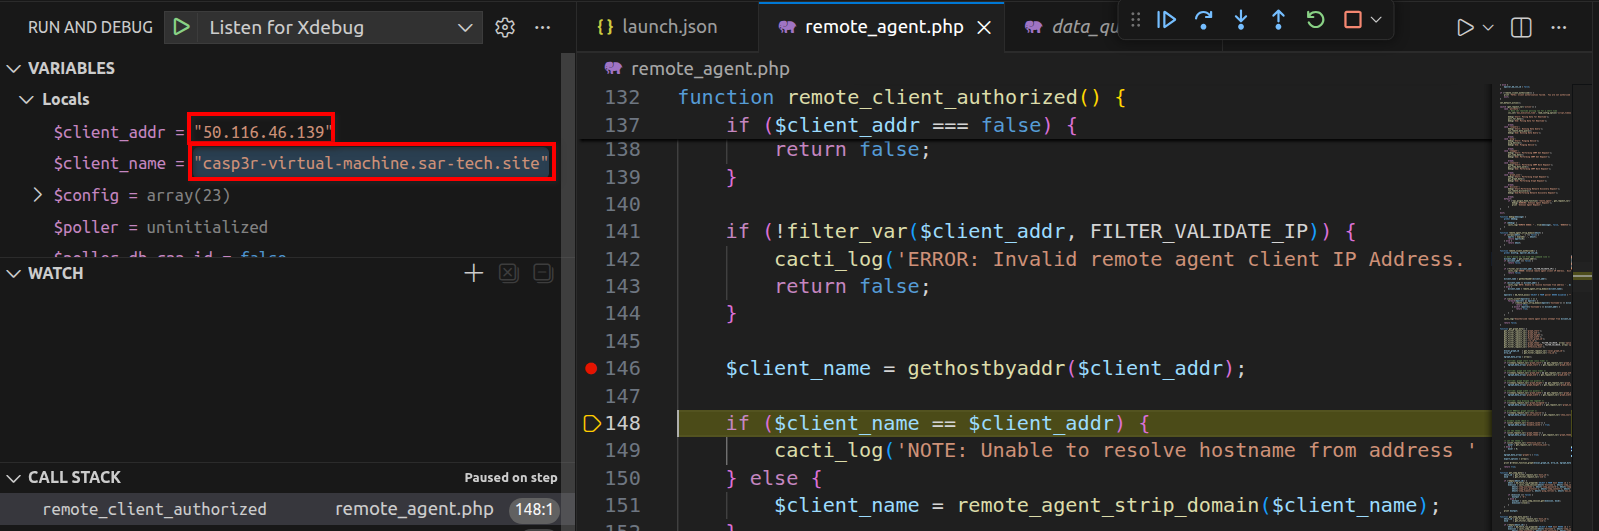This screenshot has width=1599, height=531.
Task: Click the Step Out arrow icon
Action: [x=1278, y=20]
